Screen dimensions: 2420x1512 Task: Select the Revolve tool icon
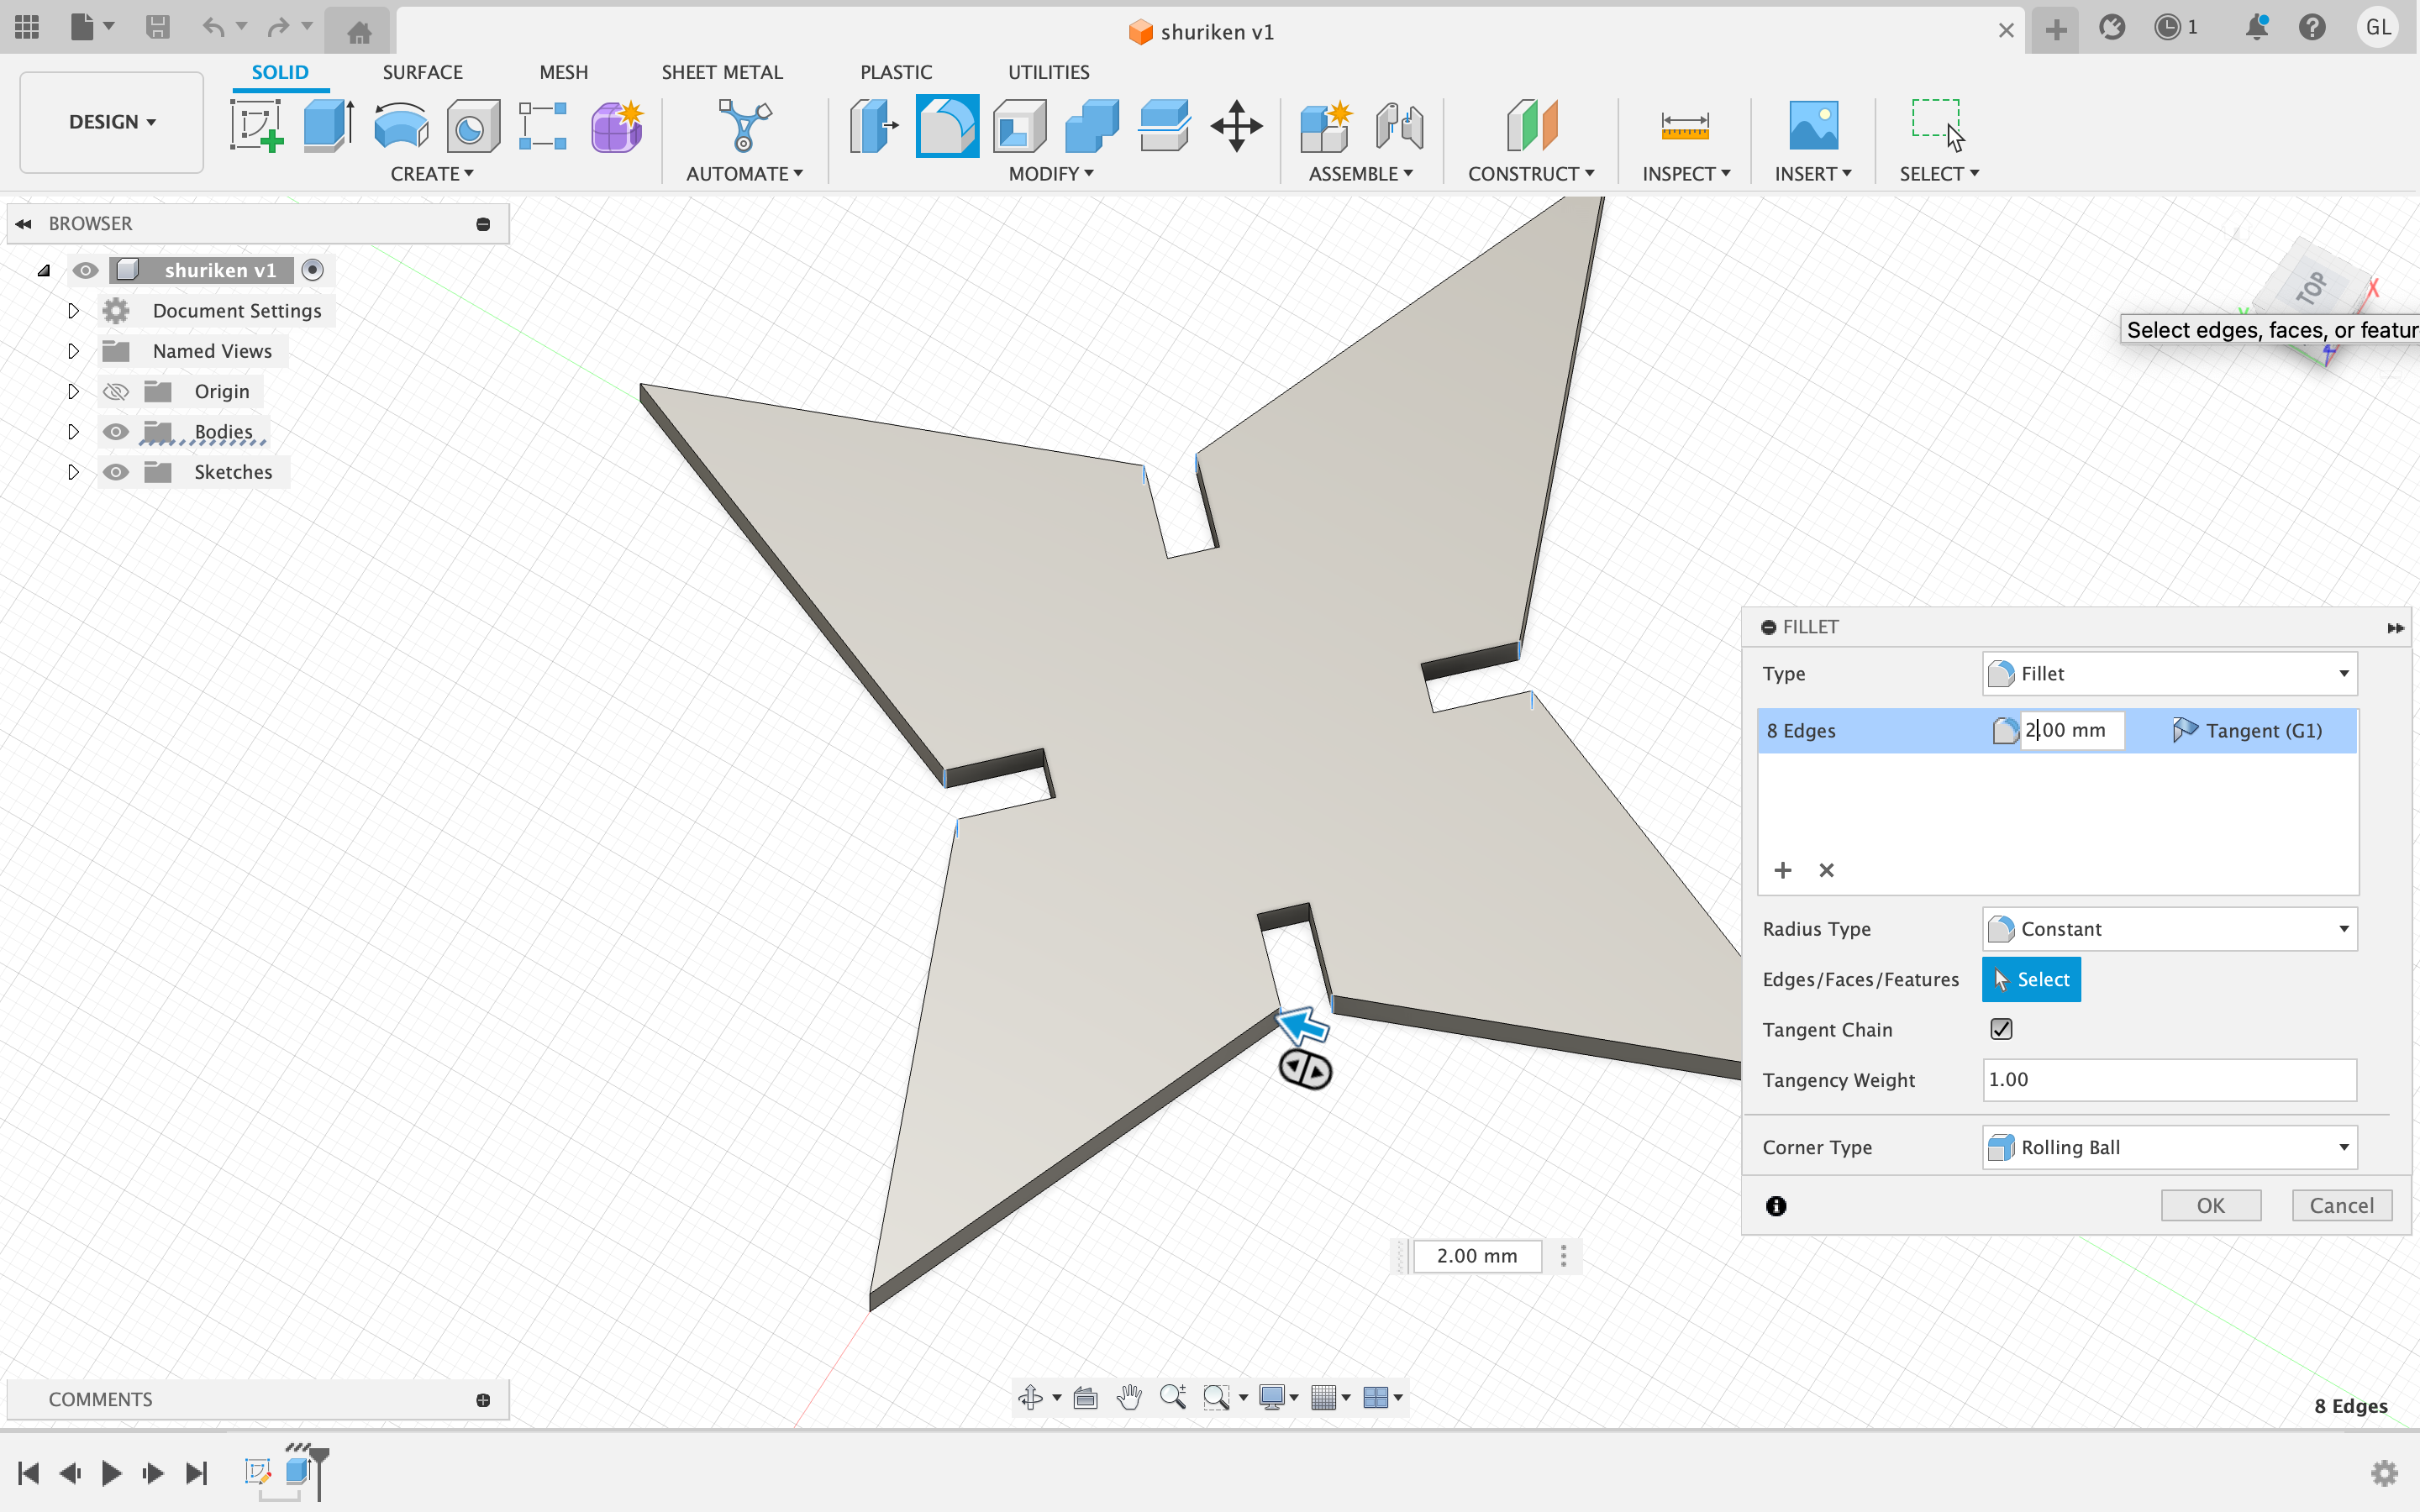click(401, 126)
